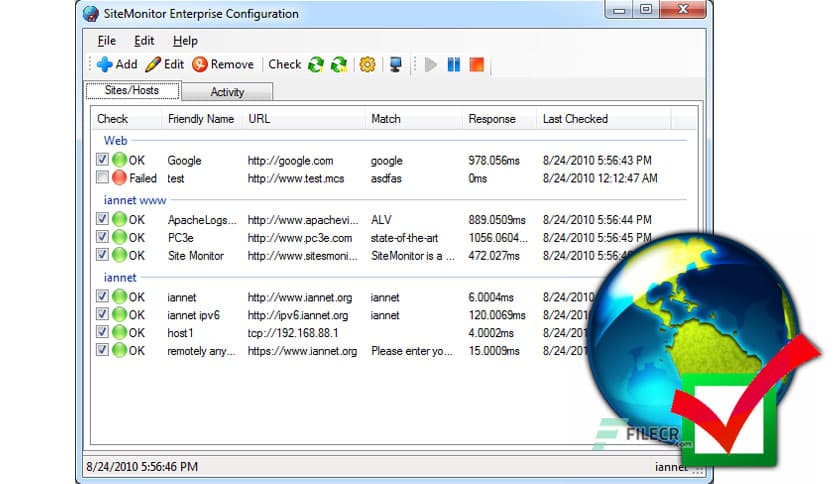This screenshot has width=836, height=484.
Task: Uncheck the iannet ipv6 checkbox
Action: (102, 314)
